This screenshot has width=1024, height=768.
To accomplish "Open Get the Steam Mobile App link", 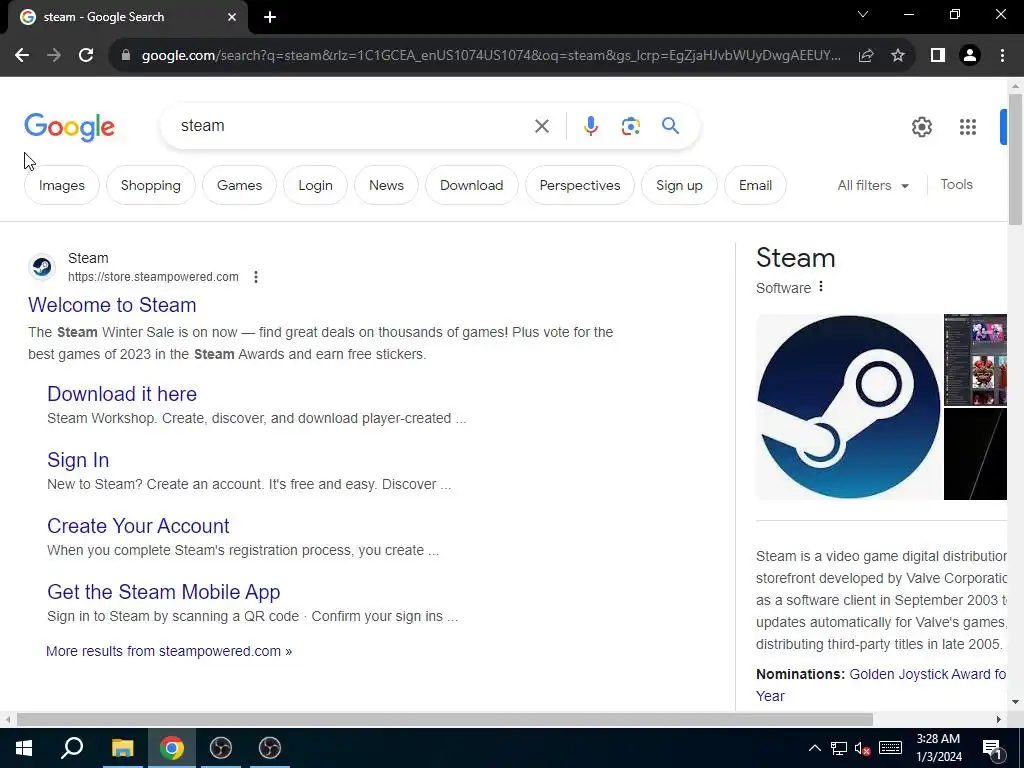I will pyautogui.click(x=164, y=592).
